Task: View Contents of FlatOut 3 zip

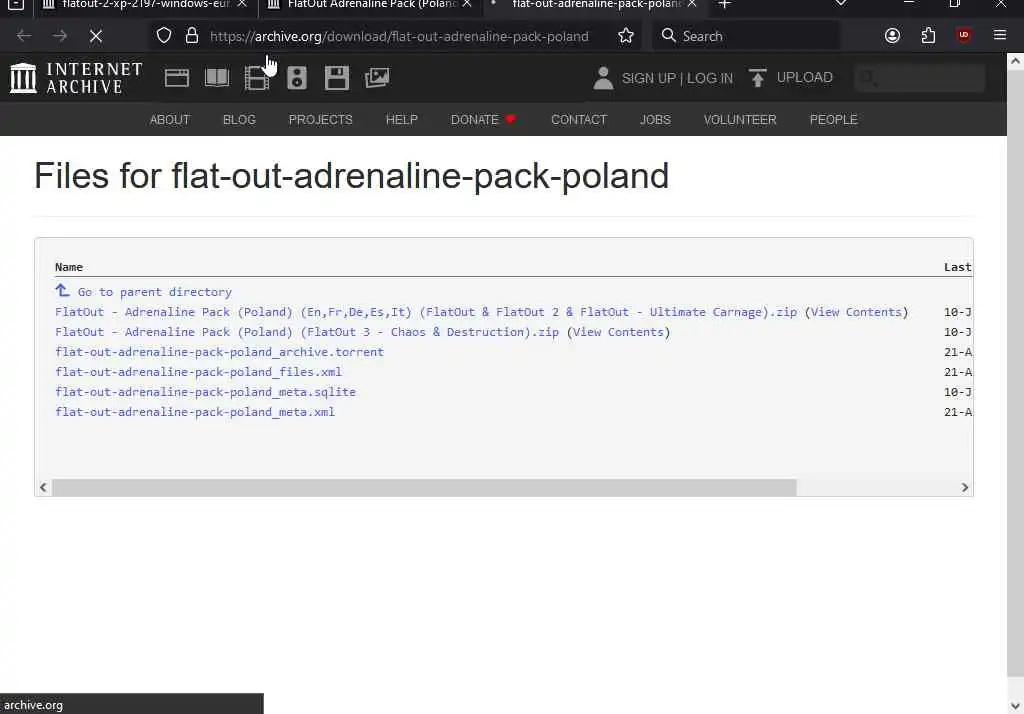Action: (x=618, y=332)
